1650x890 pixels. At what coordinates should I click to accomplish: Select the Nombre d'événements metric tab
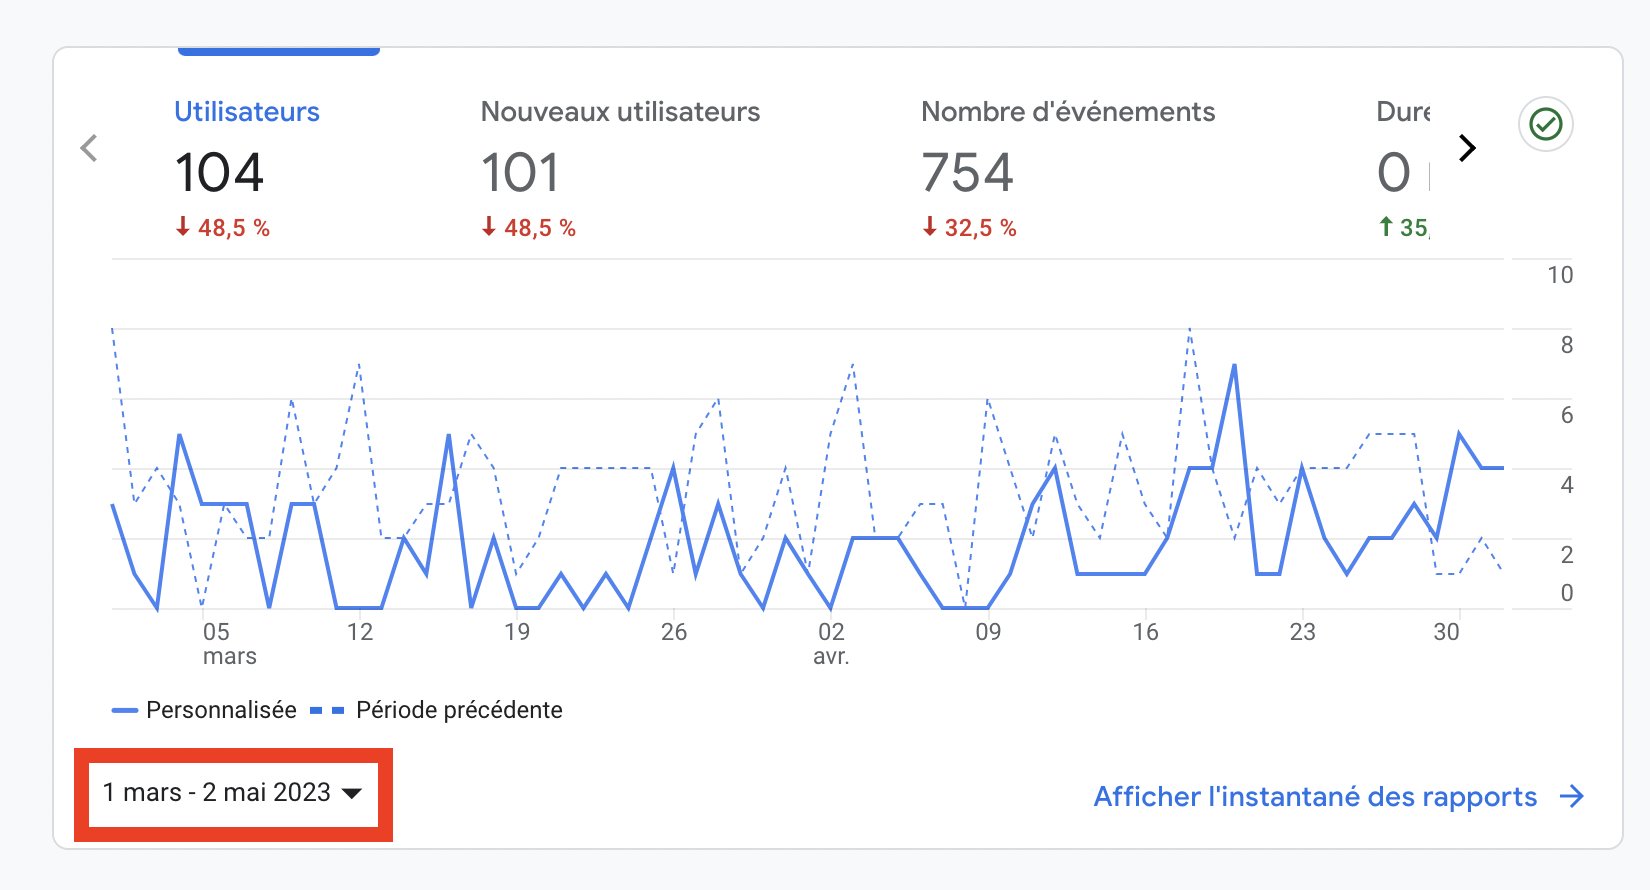point(1068,112)
